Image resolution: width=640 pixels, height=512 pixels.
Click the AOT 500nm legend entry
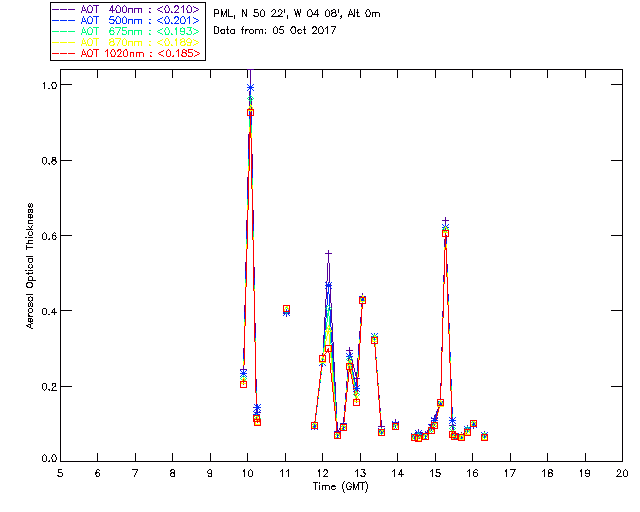(x=127, y=20)
